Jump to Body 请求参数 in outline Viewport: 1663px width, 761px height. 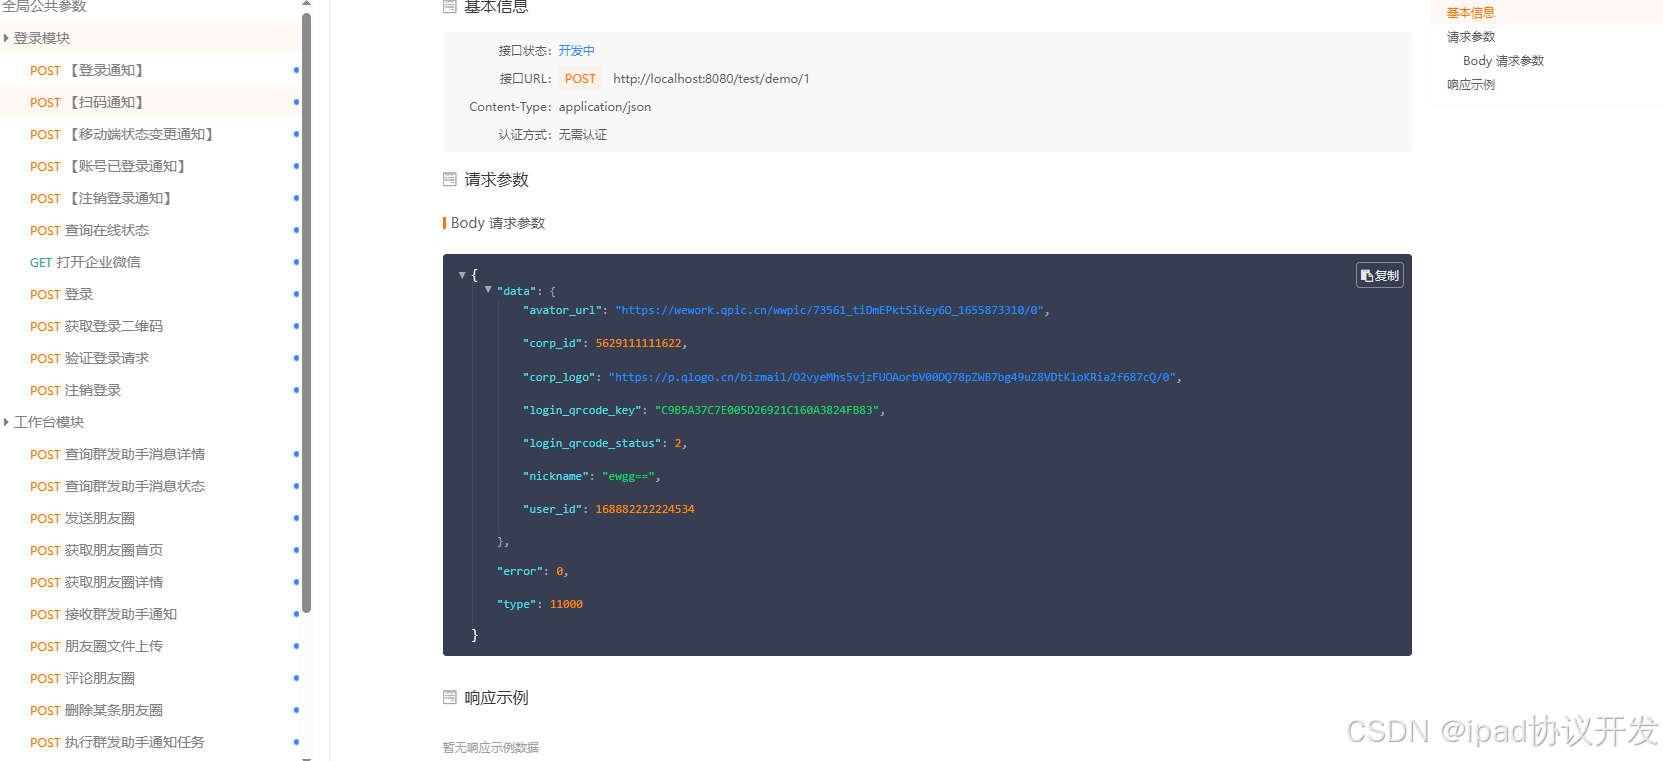click(1503, 61)
